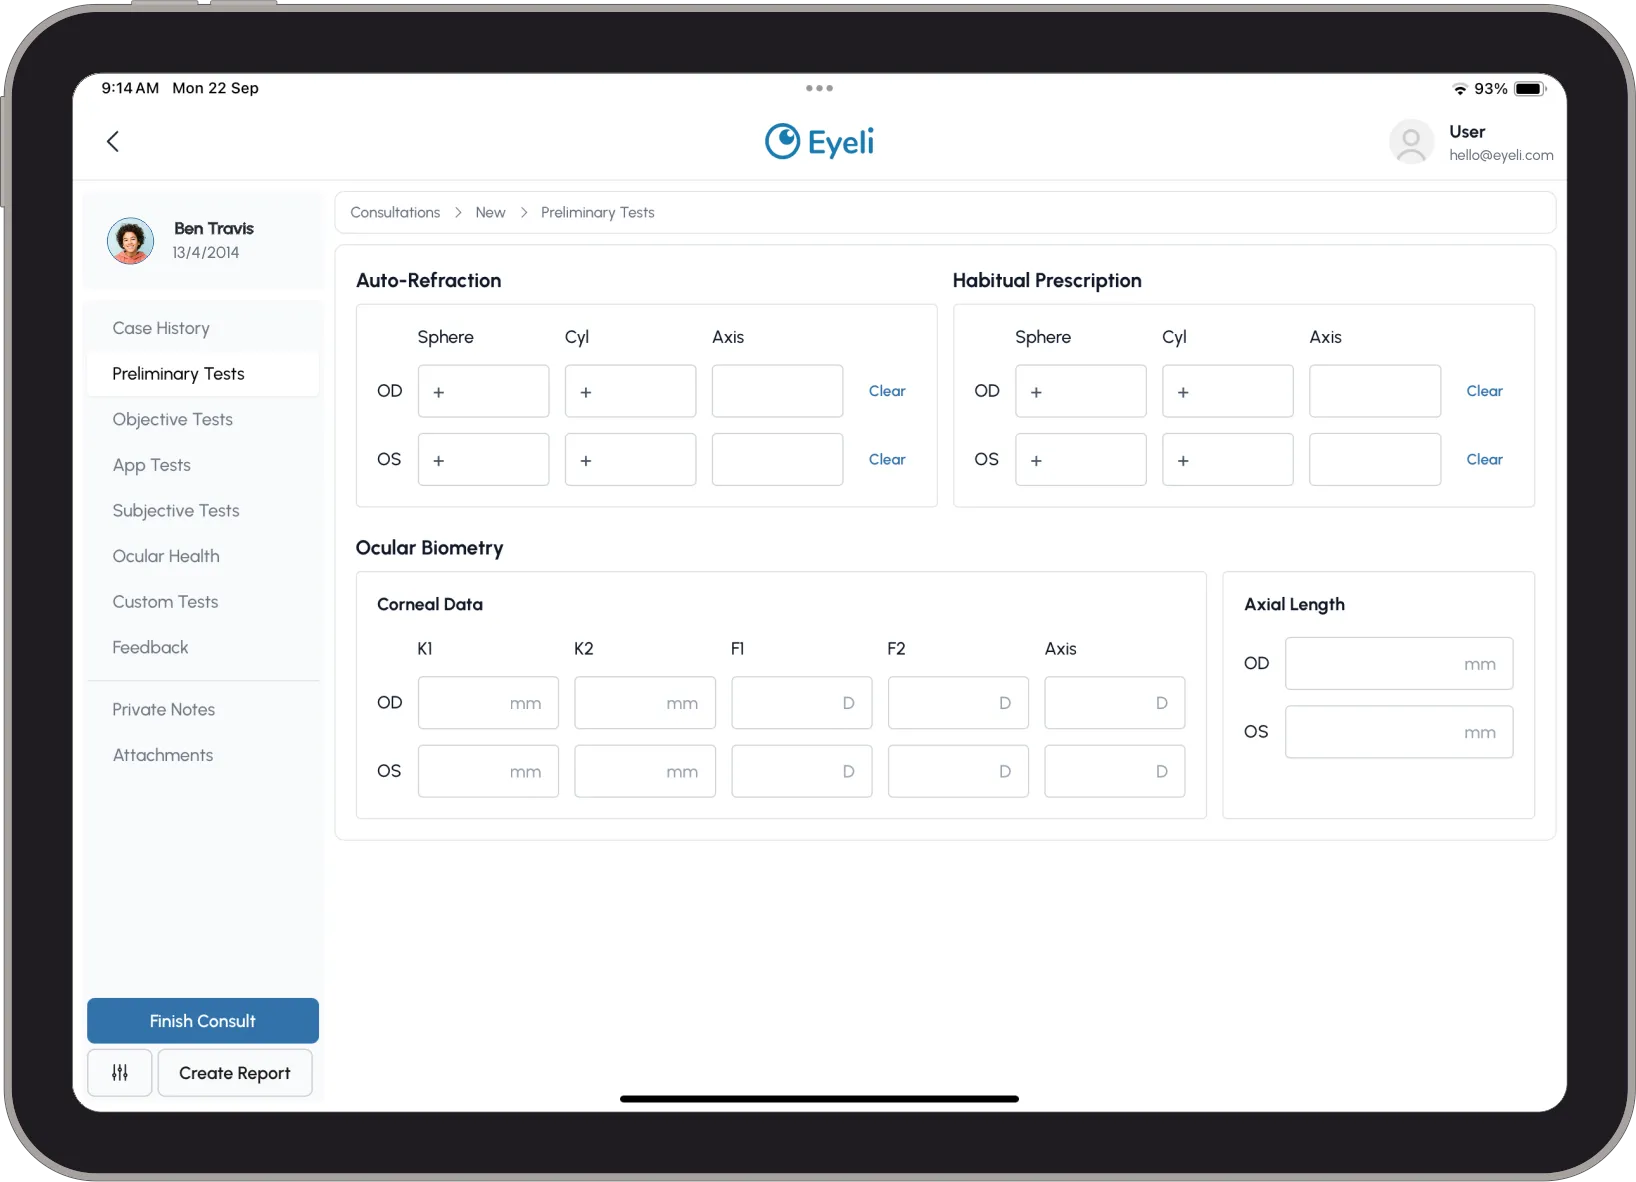The width and height of the screenshot is (1636, 1182).
Task: Open Custom Tests section
Action: point(203,602)
